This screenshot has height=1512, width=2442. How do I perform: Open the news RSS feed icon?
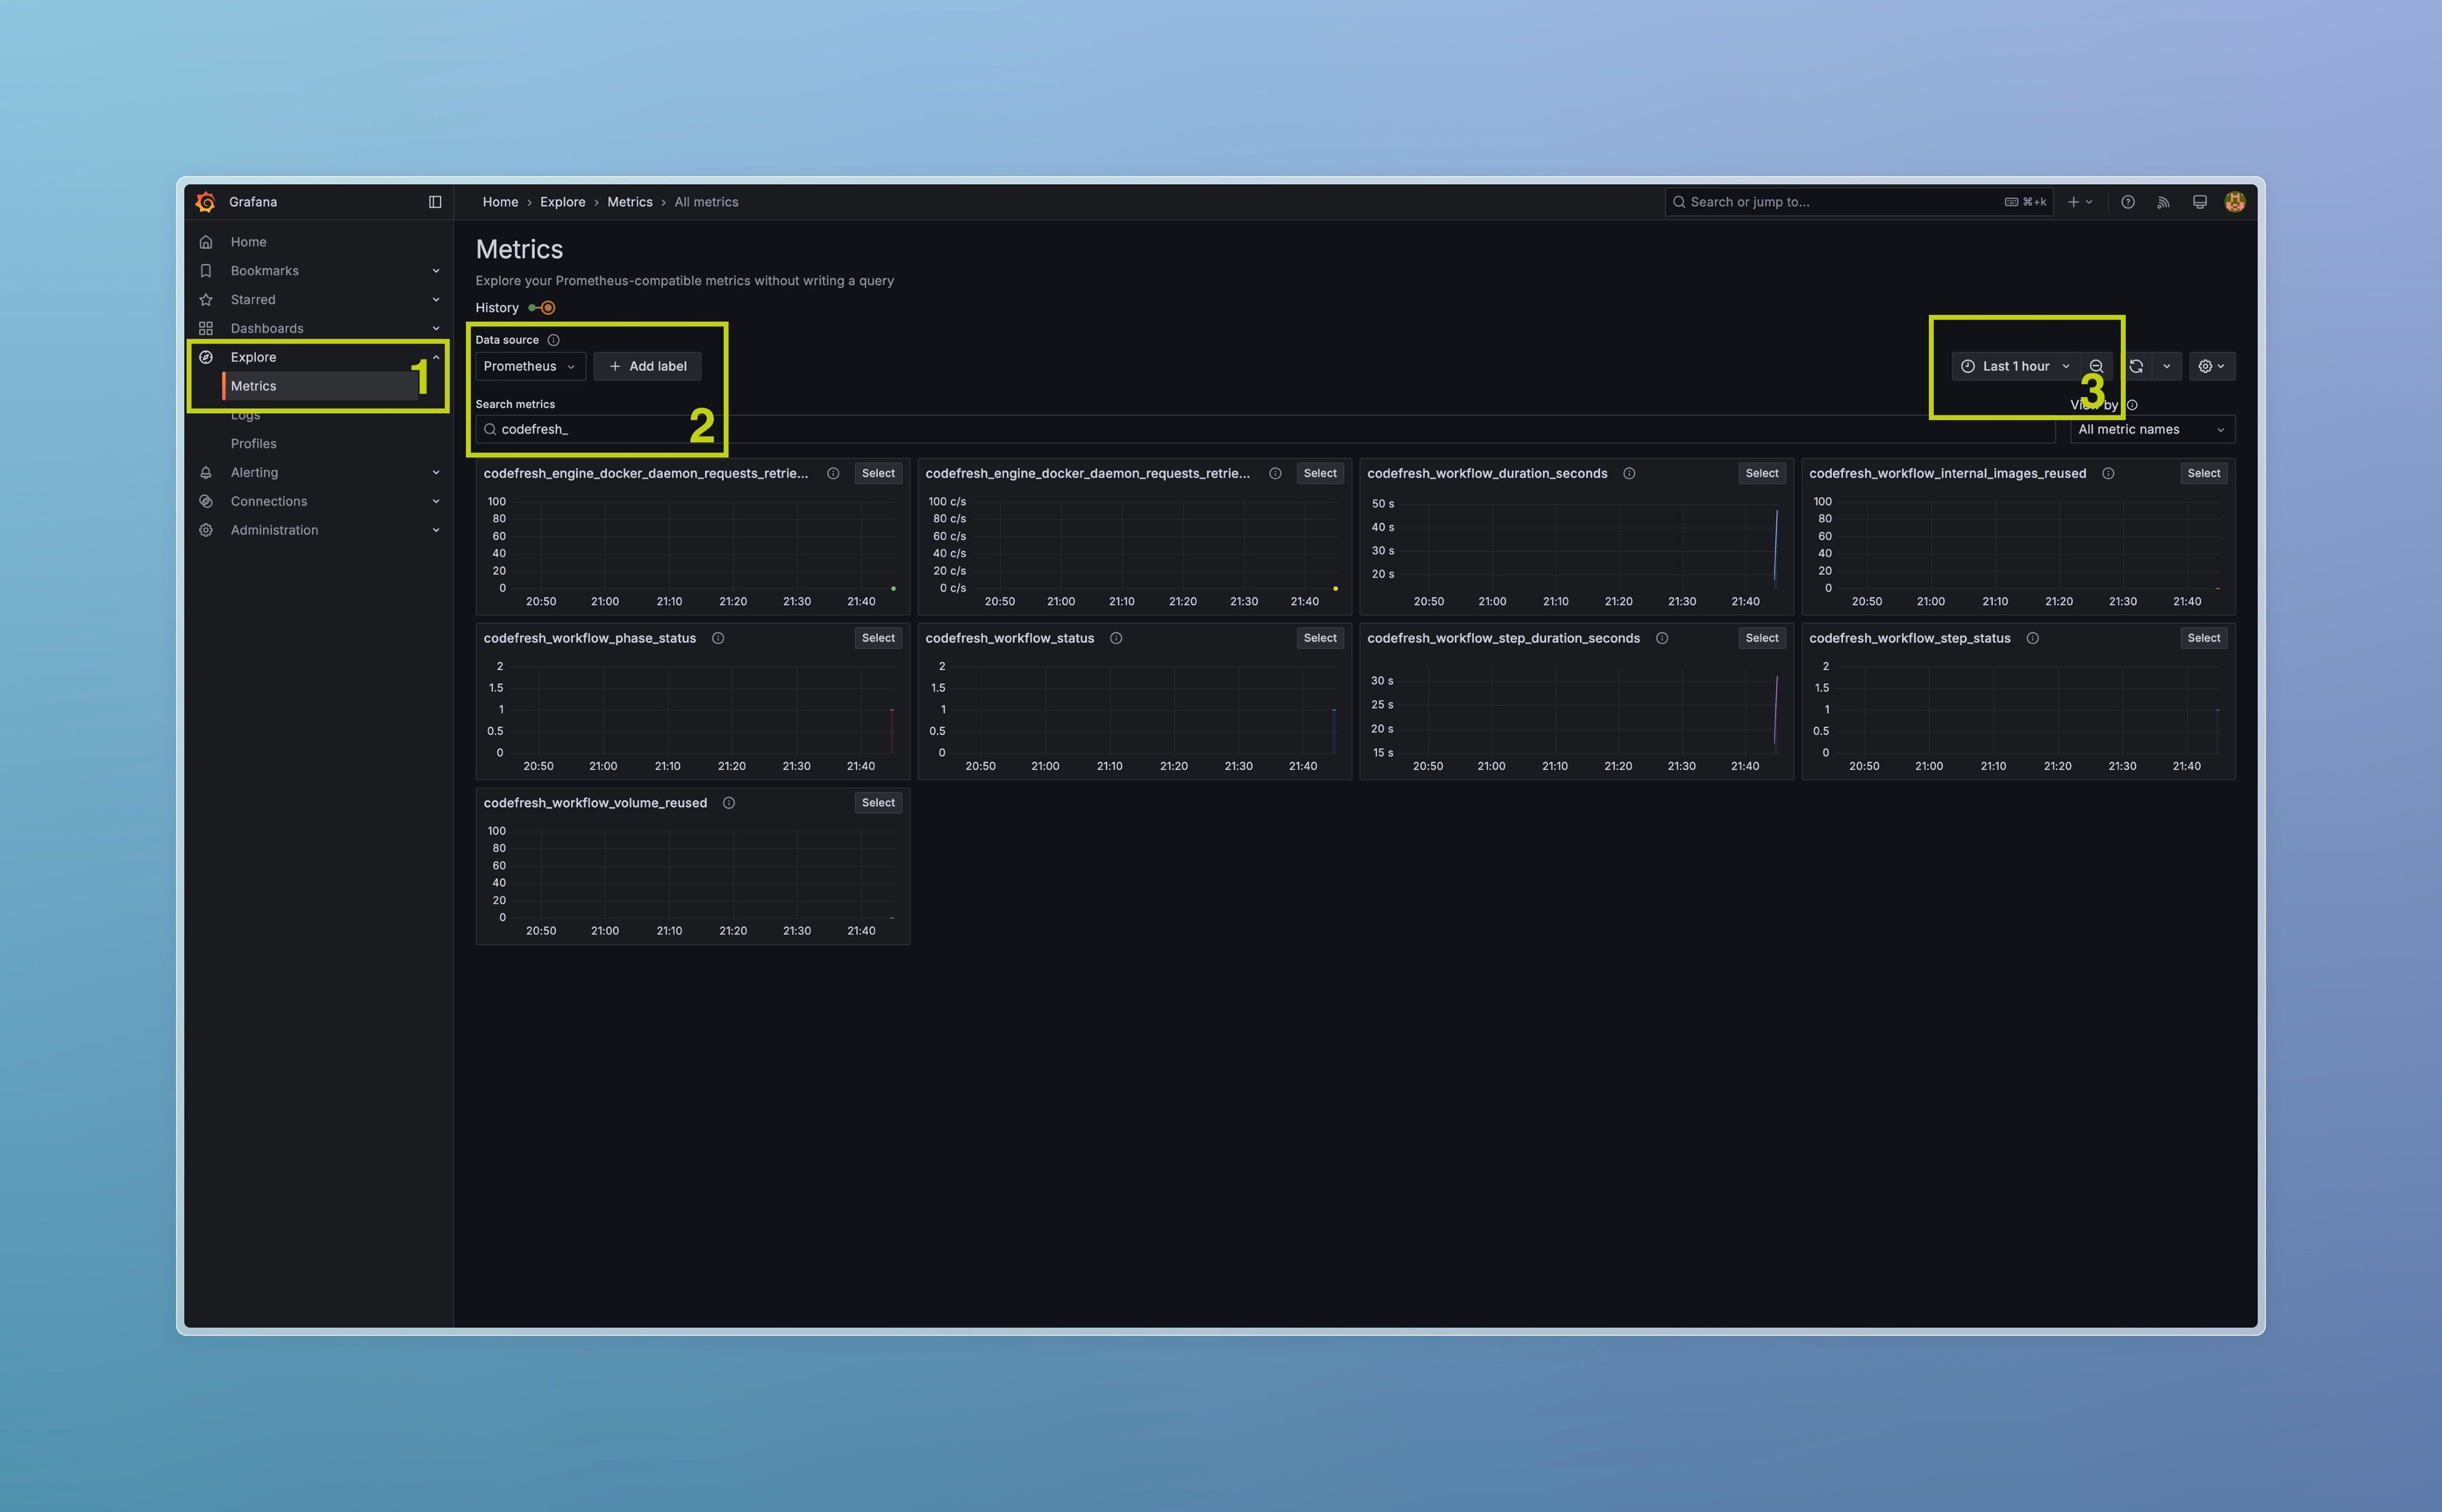pyautogui.click(x=2163, y=202)
